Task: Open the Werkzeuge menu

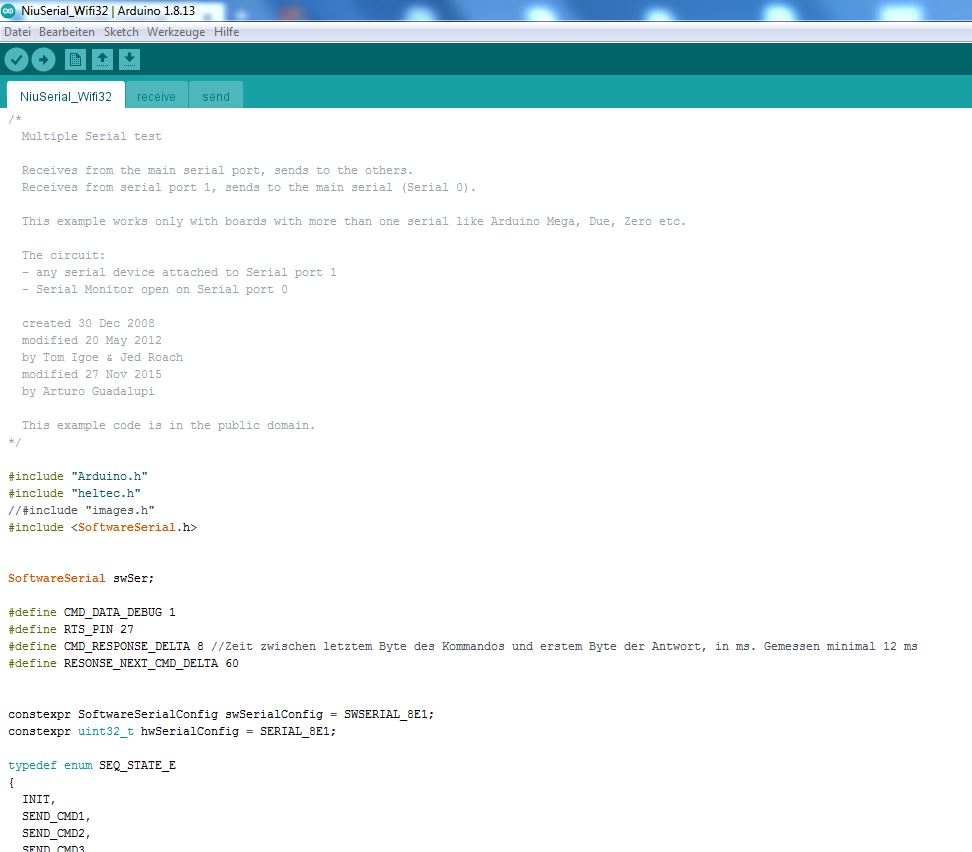Action: click(176, 32)
